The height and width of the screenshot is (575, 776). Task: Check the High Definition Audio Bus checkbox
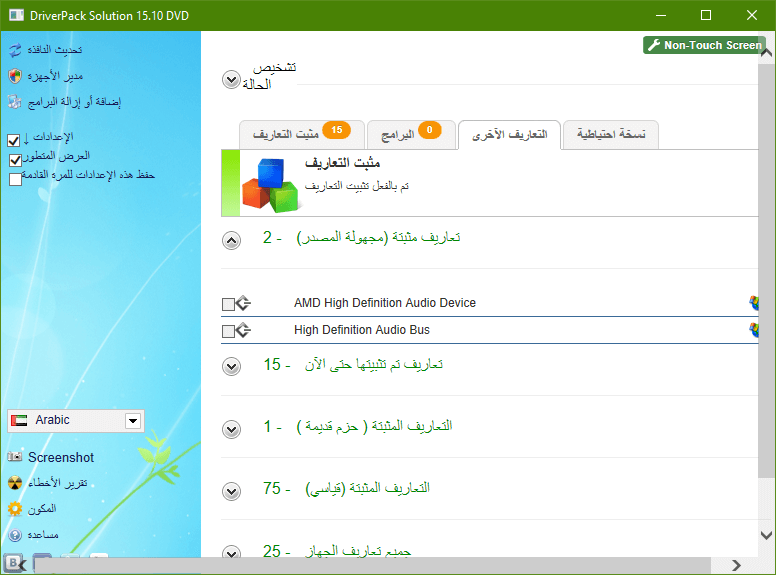click(228, 332)
